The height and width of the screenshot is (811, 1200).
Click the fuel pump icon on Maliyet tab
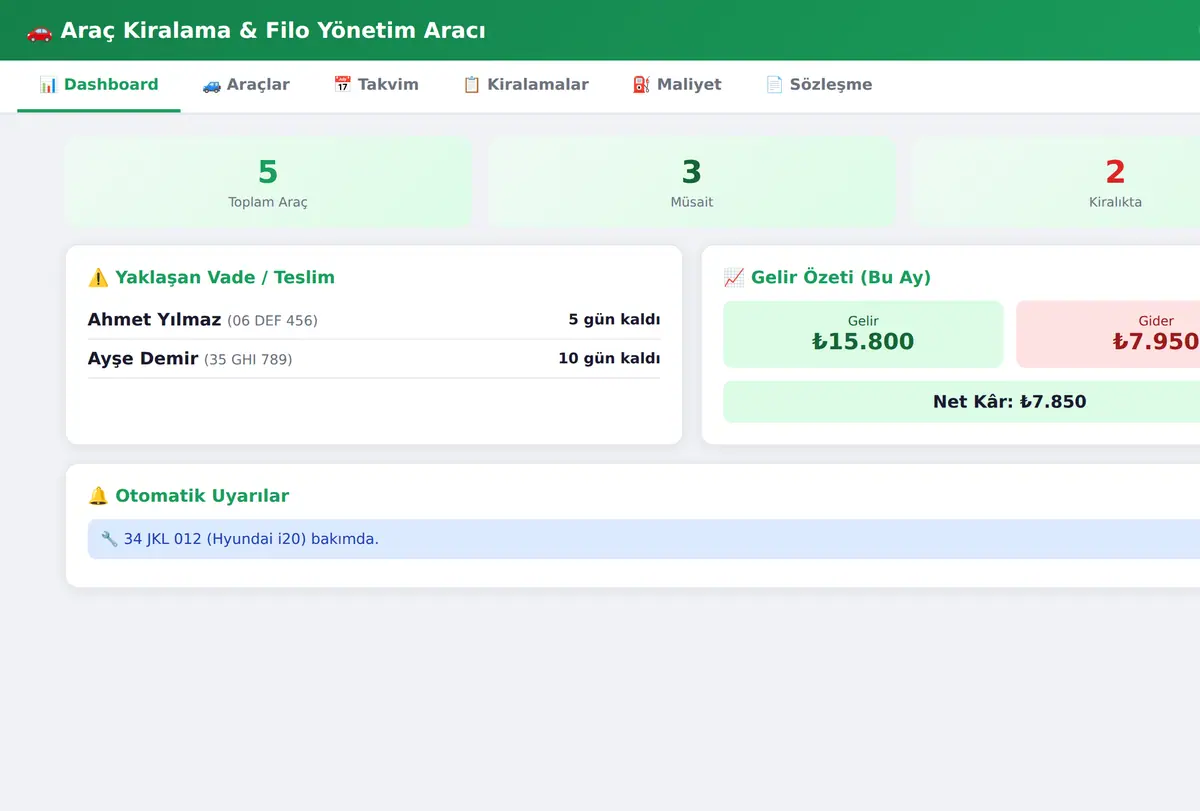(641, 85)
